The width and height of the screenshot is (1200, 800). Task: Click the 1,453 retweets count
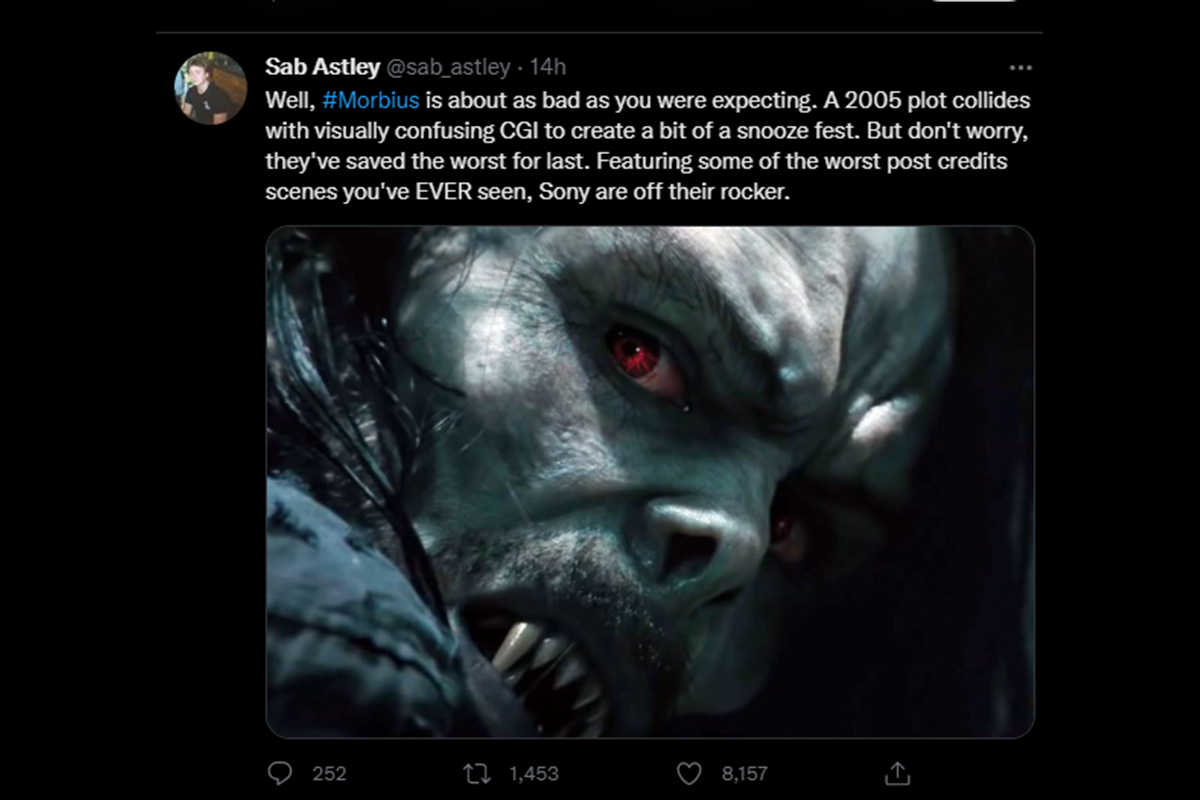pyautogui.click(x=533, y=773)
